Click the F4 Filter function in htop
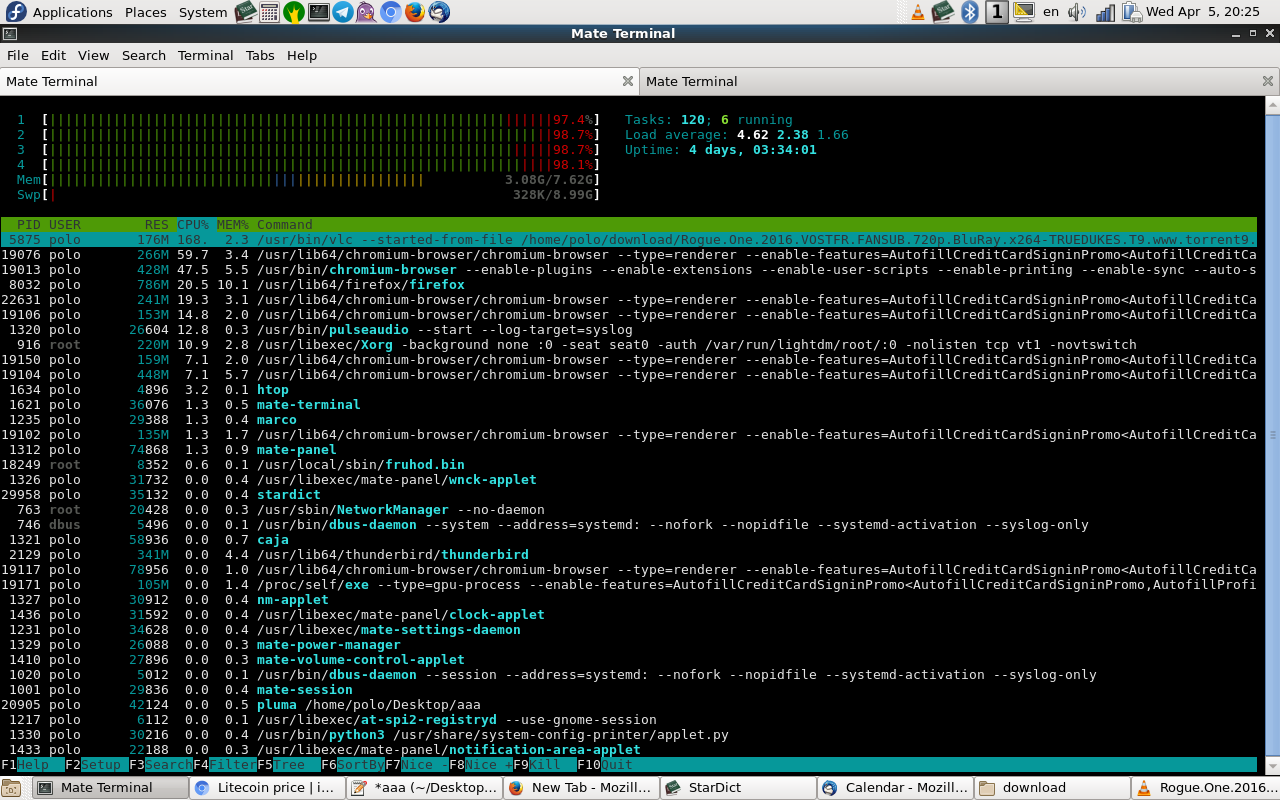 pos(225,765)
